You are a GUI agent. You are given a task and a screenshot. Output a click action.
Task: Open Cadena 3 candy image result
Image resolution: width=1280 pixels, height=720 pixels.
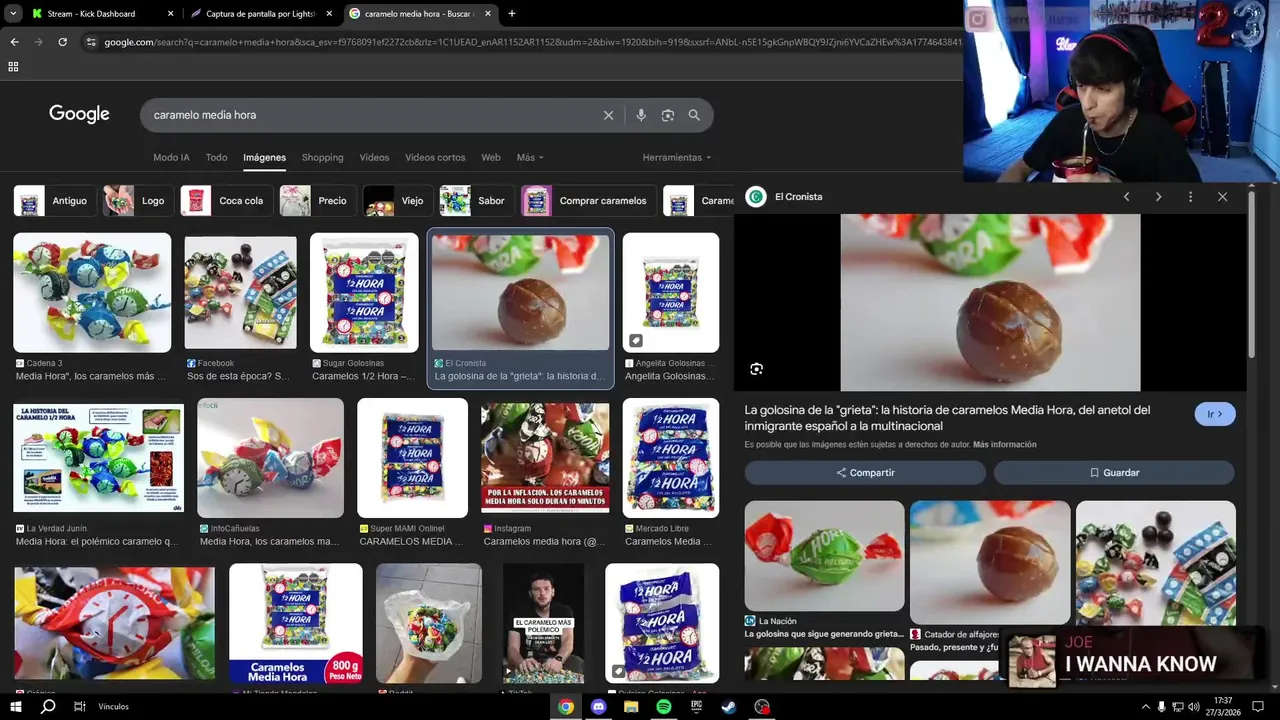(x=92, y=292)
